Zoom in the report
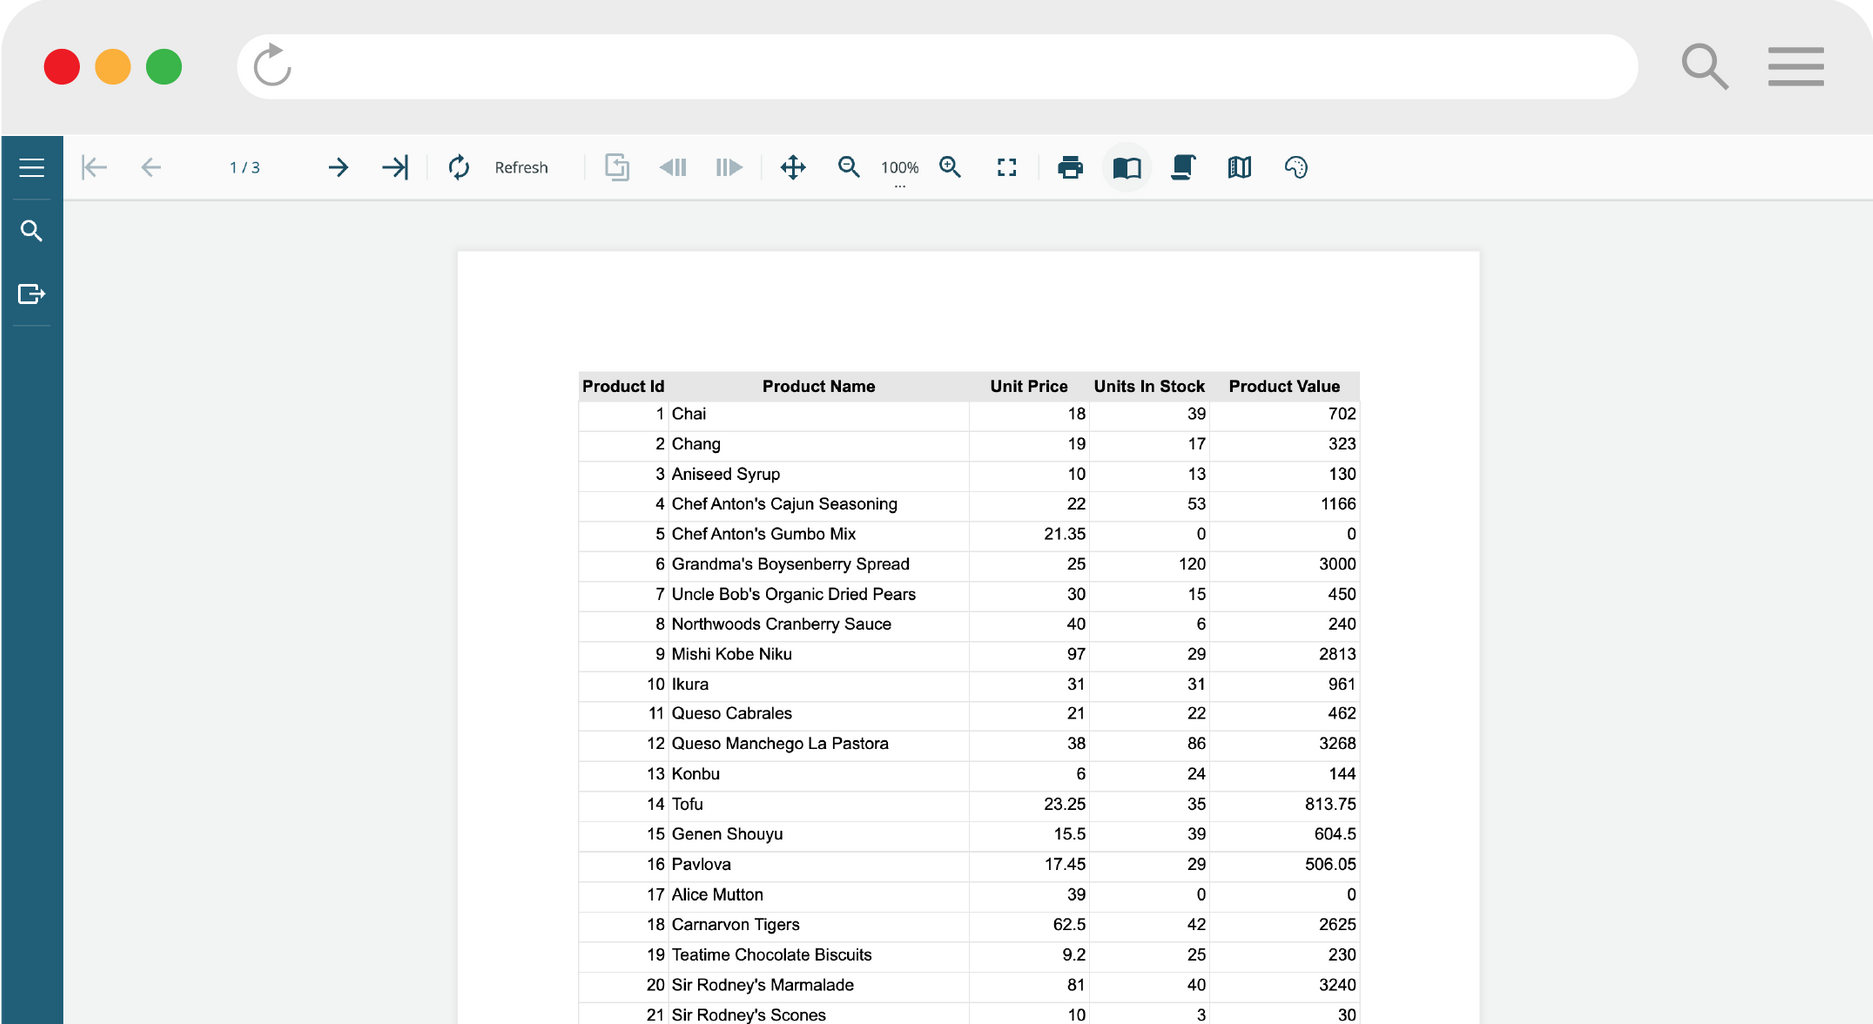 pyautogui.click(x=950, y=167)
